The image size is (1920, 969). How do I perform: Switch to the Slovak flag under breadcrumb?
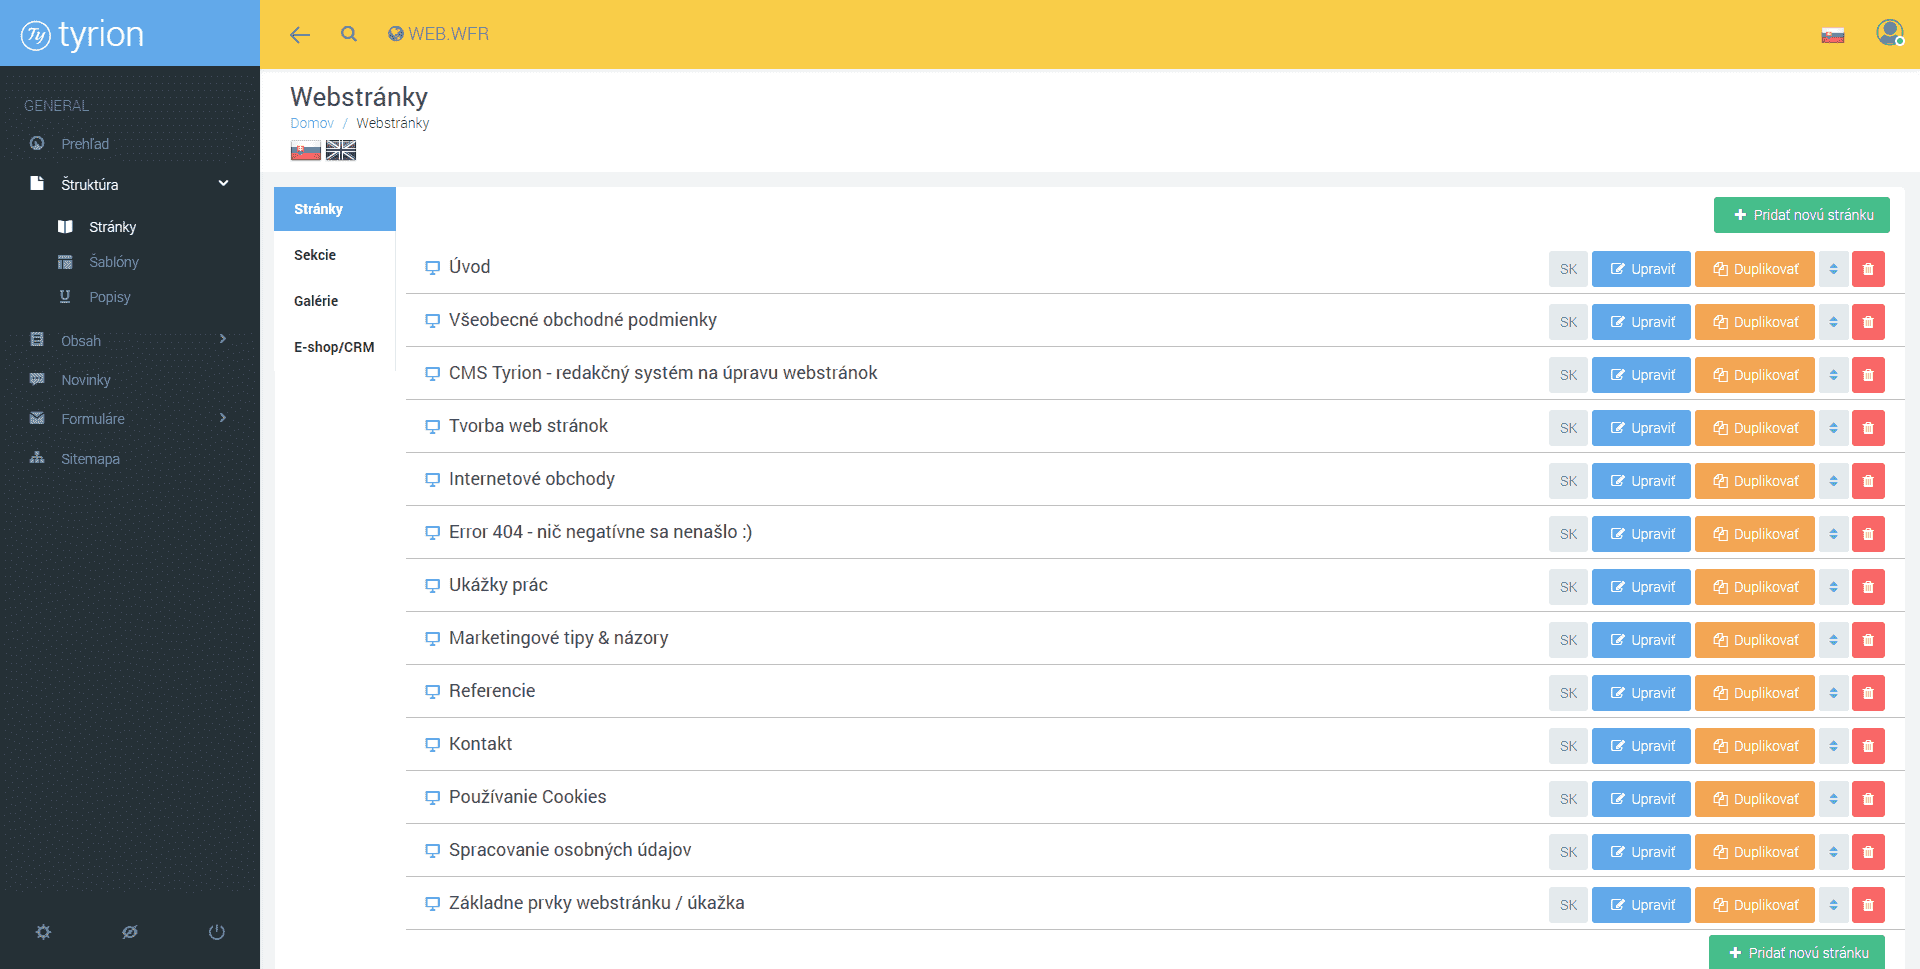[305, 150]
